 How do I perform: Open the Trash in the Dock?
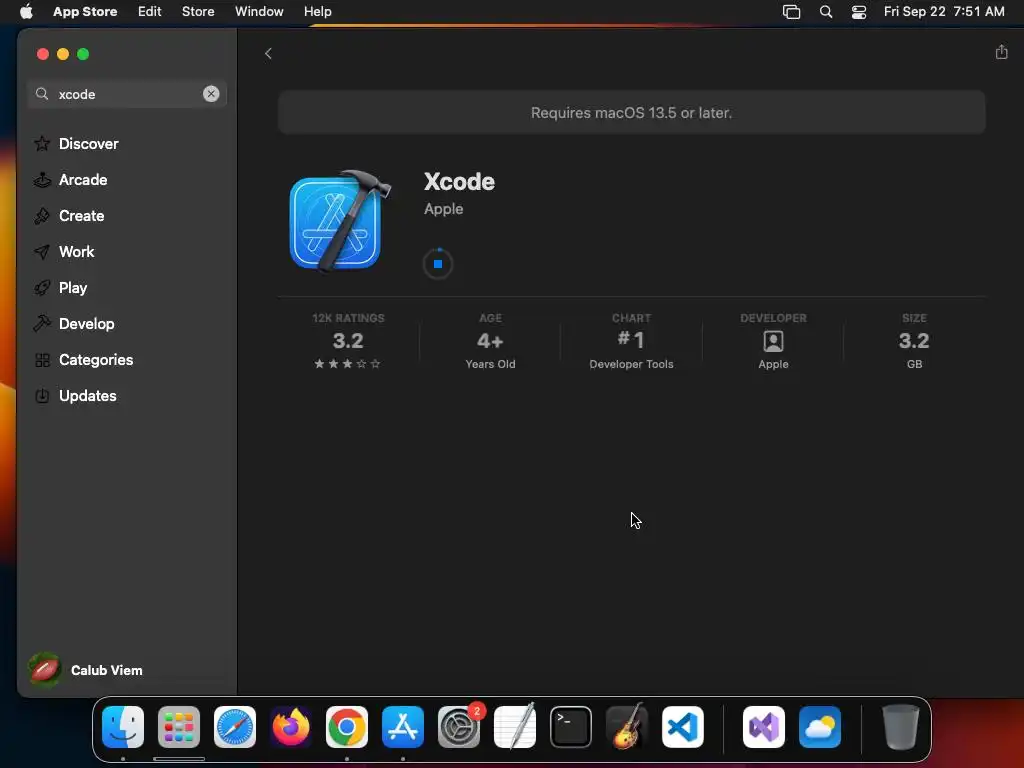point(901,727)
